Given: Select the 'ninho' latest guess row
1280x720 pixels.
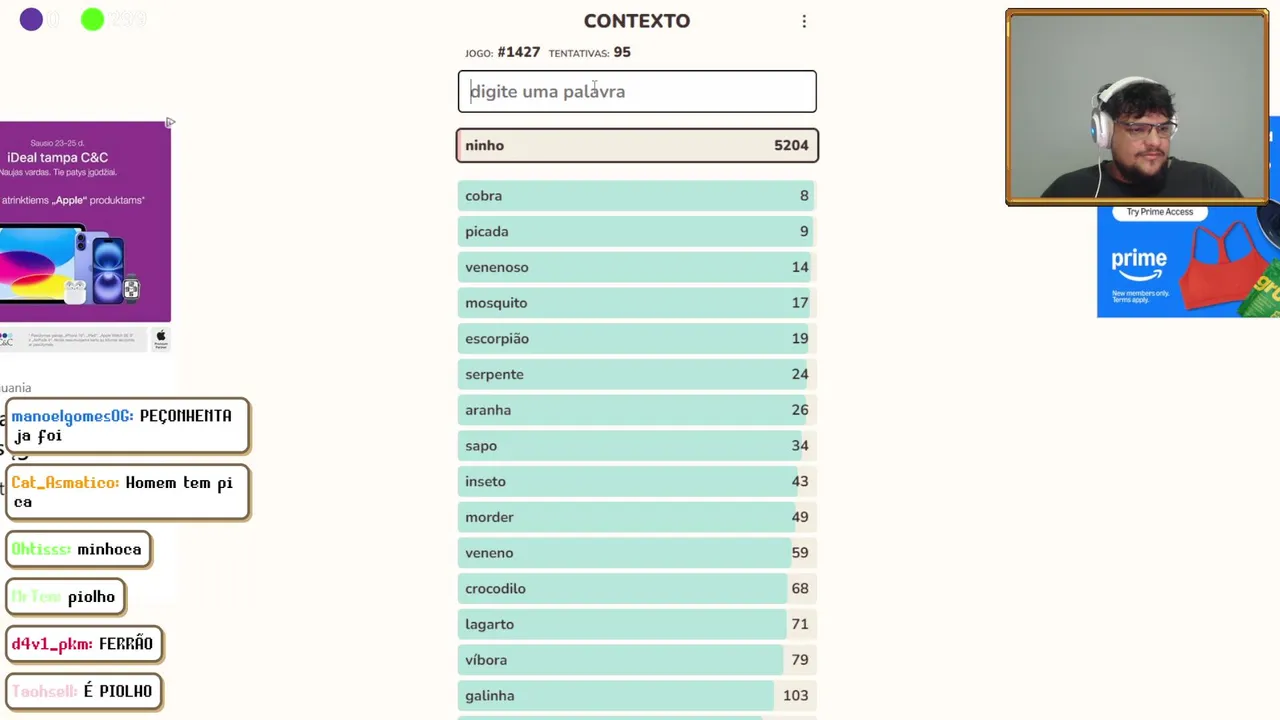Looking at the screenshot, I should click(x=637, y=146).
